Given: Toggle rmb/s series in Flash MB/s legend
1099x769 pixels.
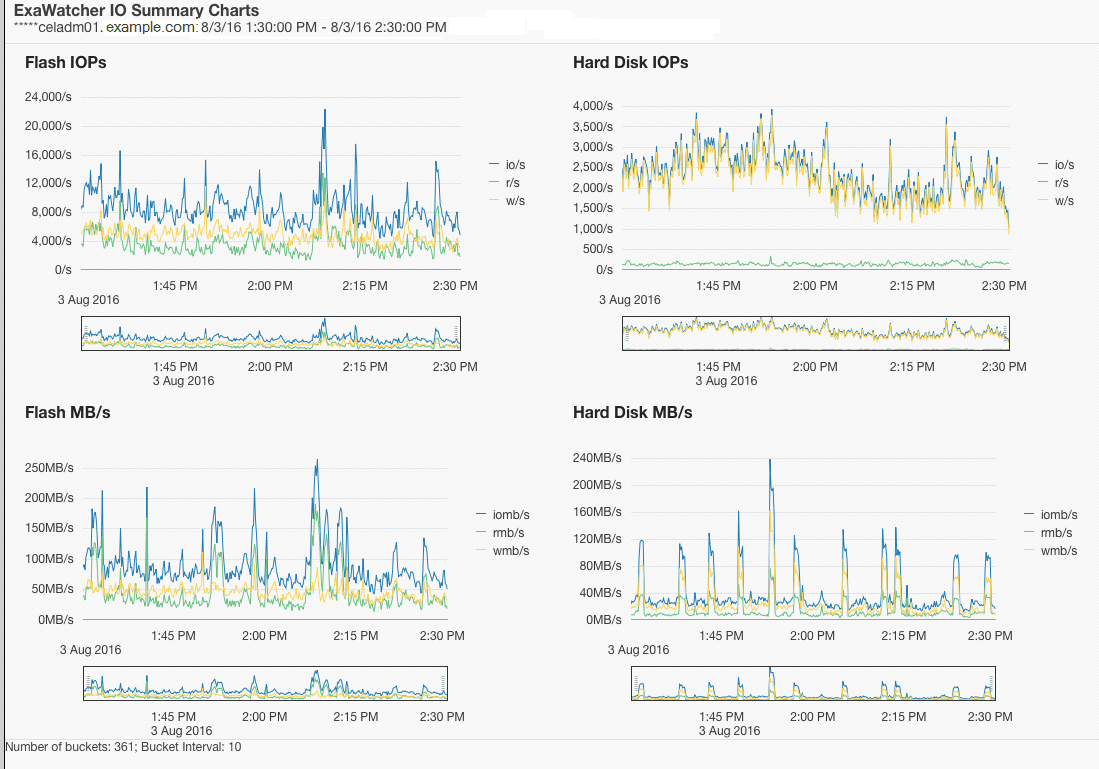Looking at the screenshot, I should (500, 533).
